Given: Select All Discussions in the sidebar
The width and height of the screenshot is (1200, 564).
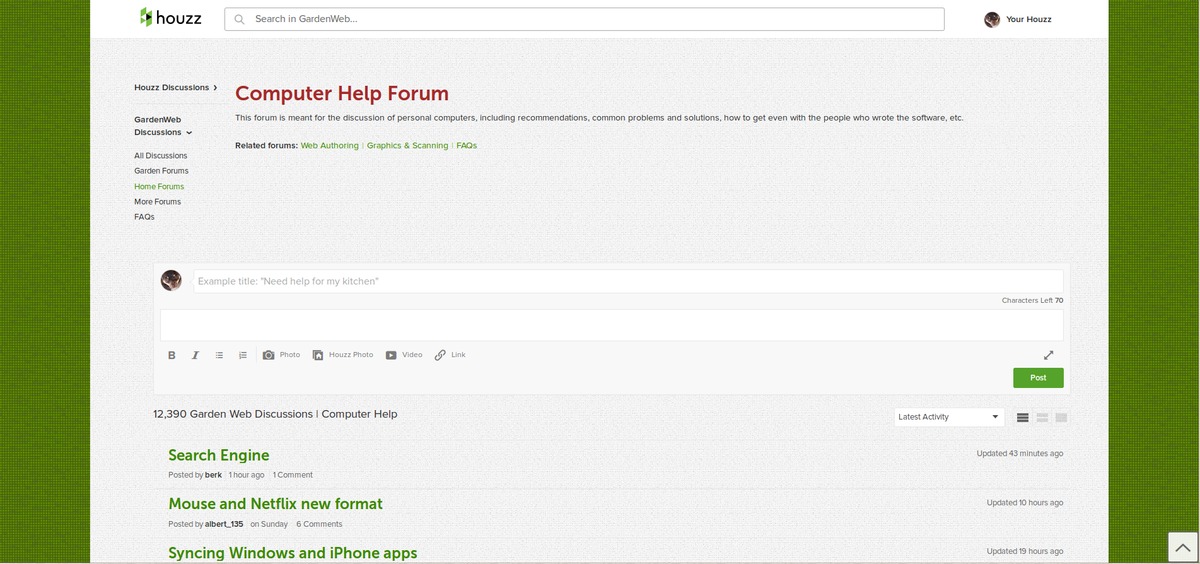Looking at the screenshot, I should point(161,156).
